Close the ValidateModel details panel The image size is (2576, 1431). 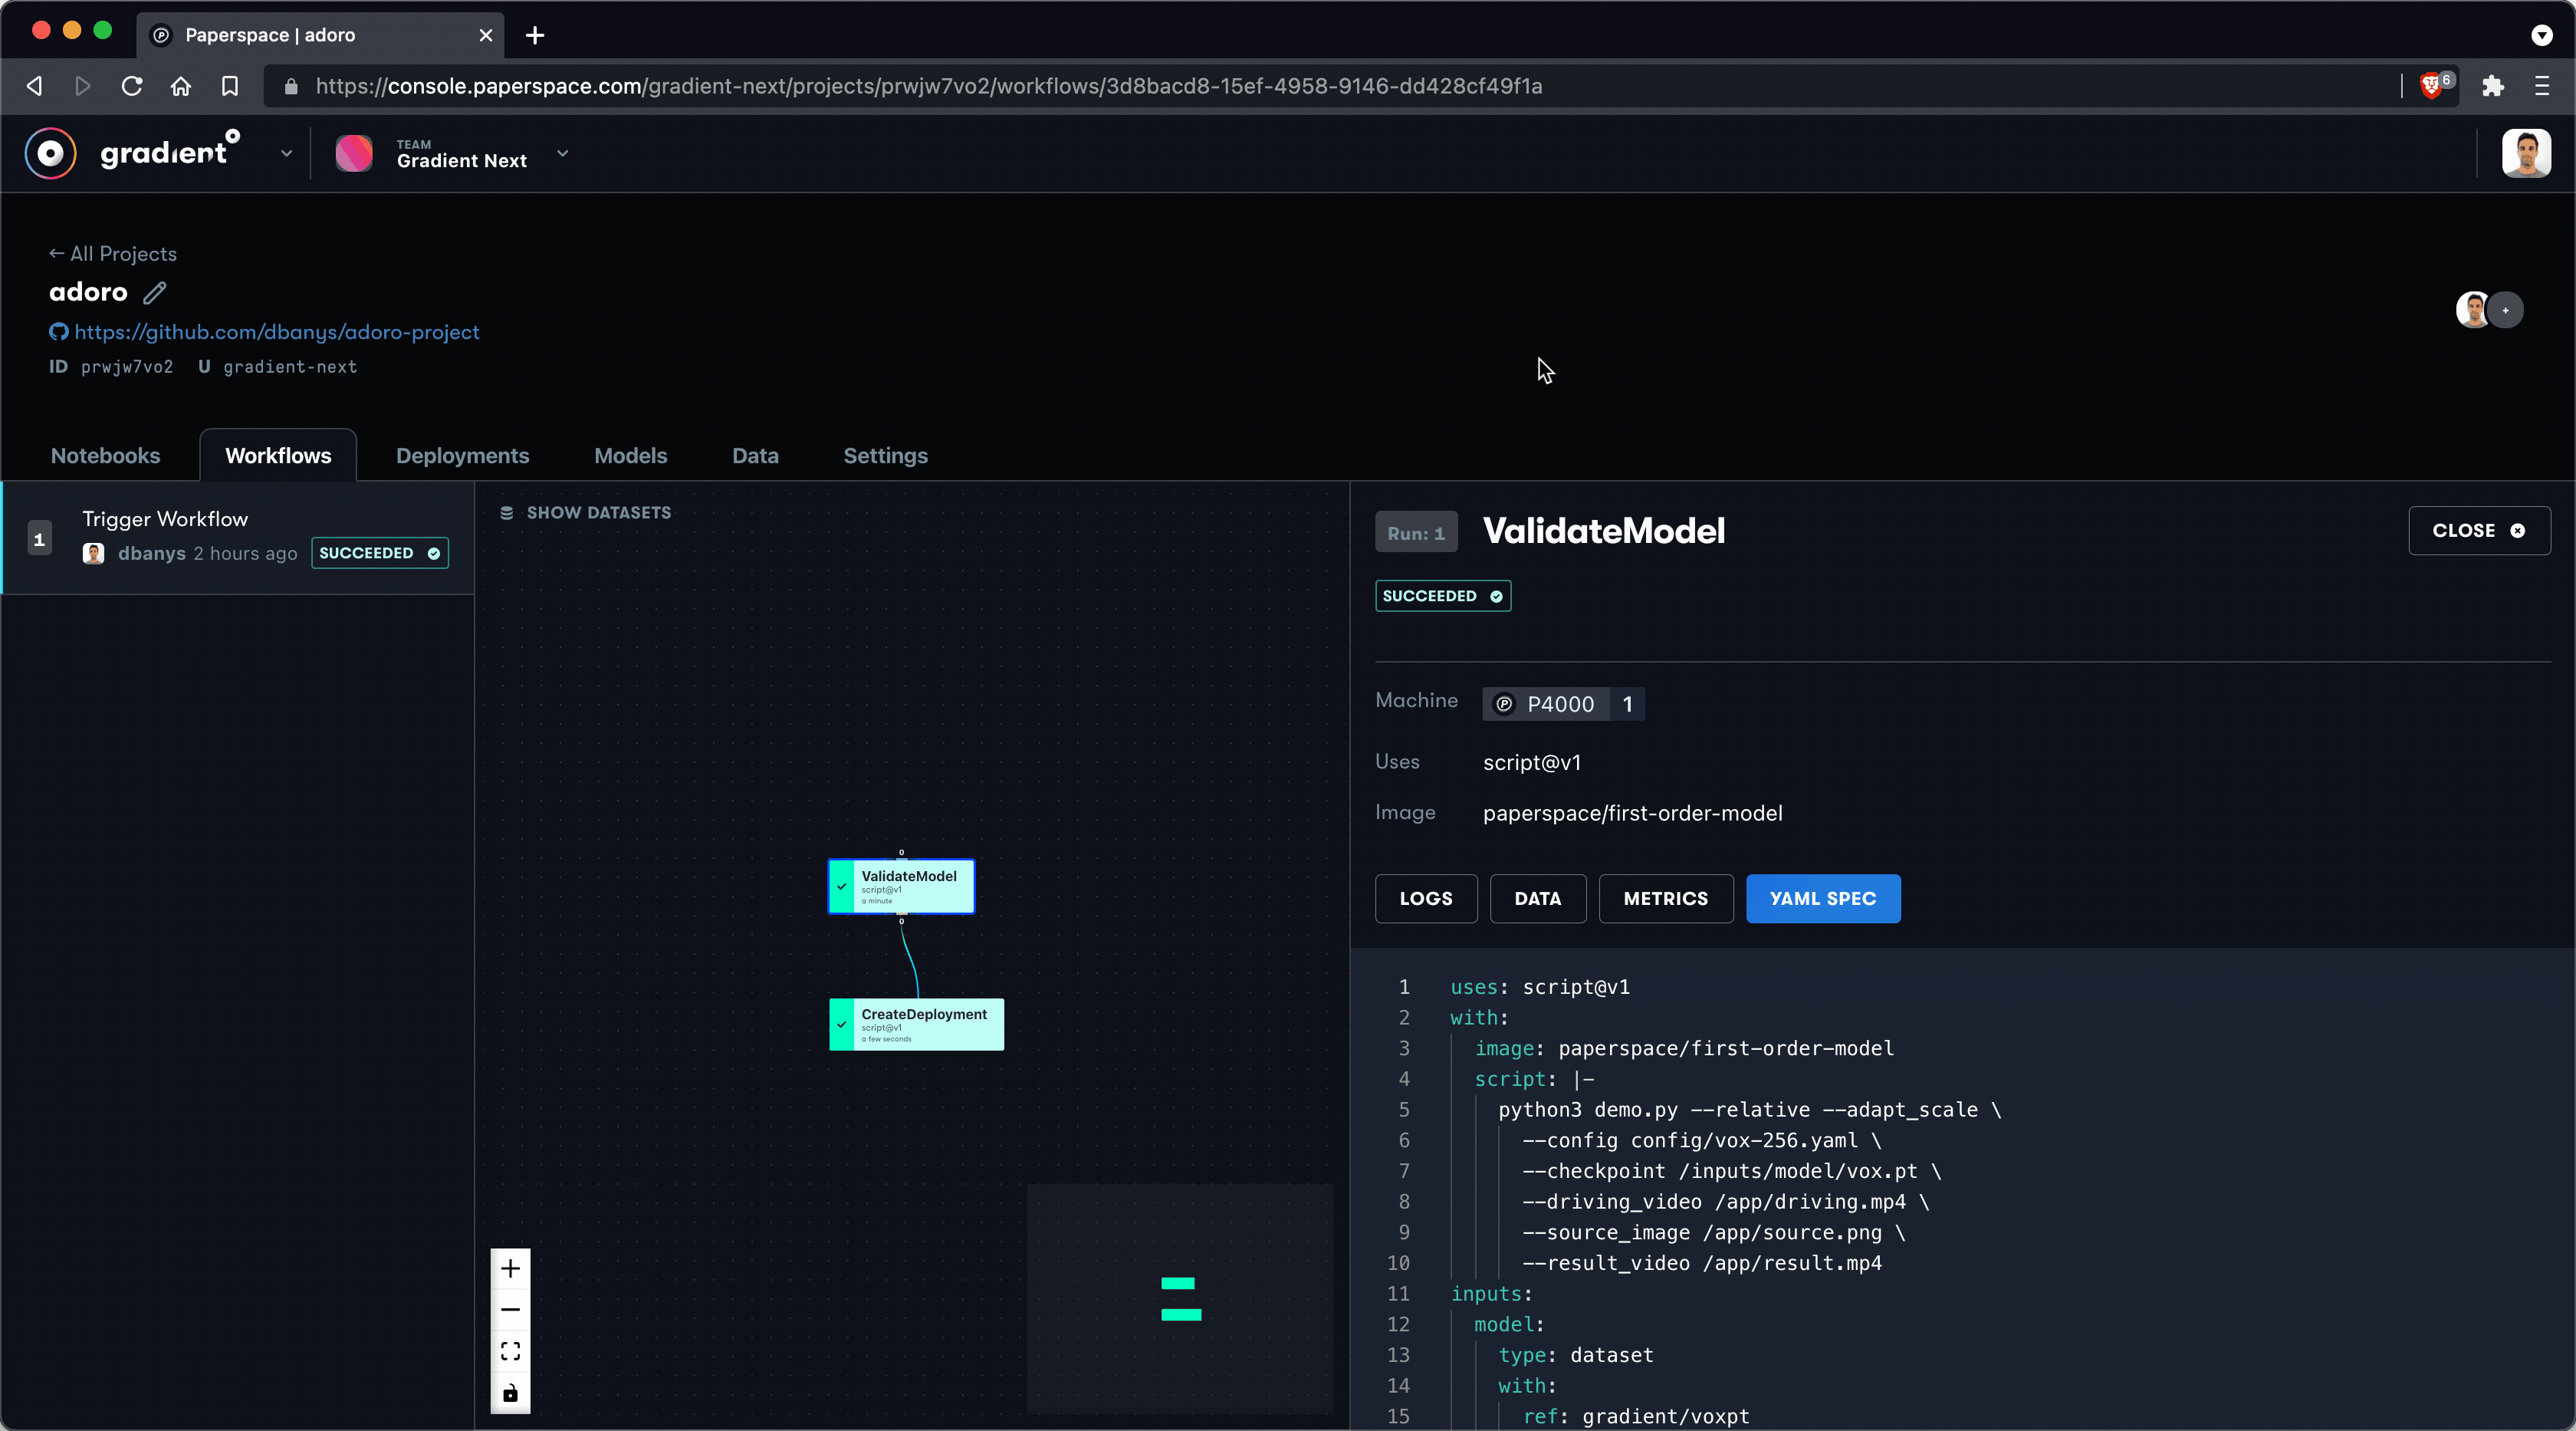(x=2478, y=530)
